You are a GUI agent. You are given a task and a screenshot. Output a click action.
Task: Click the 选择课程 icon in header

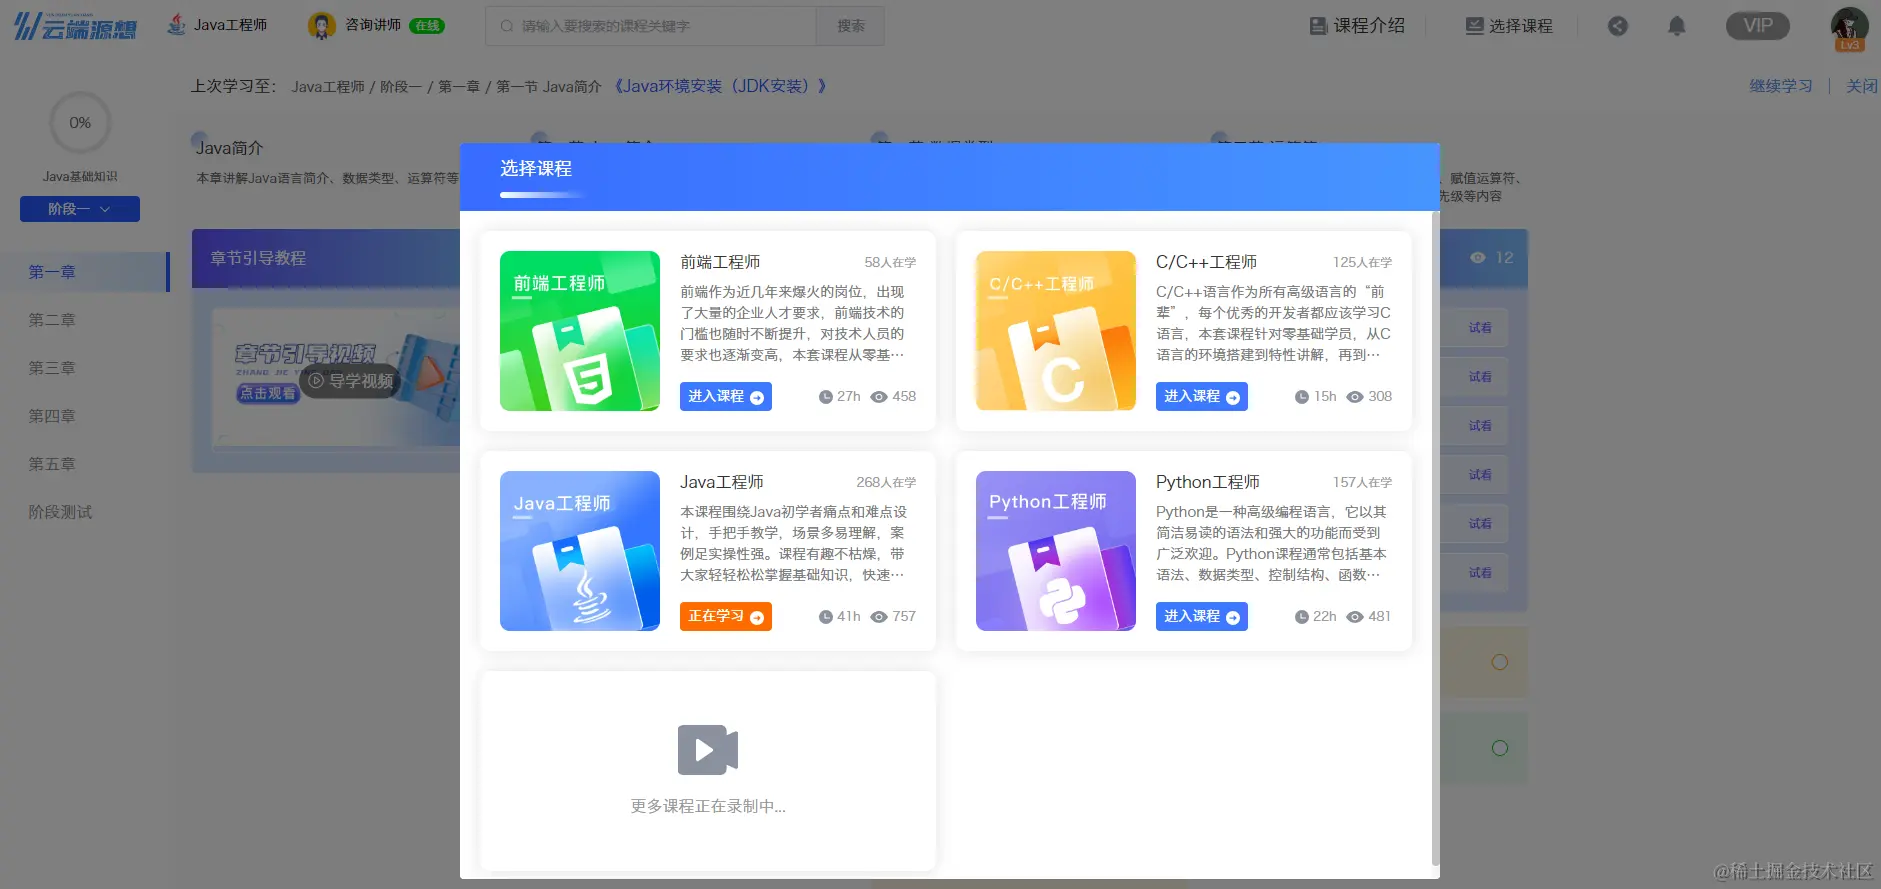click(x=1474, y=26)
